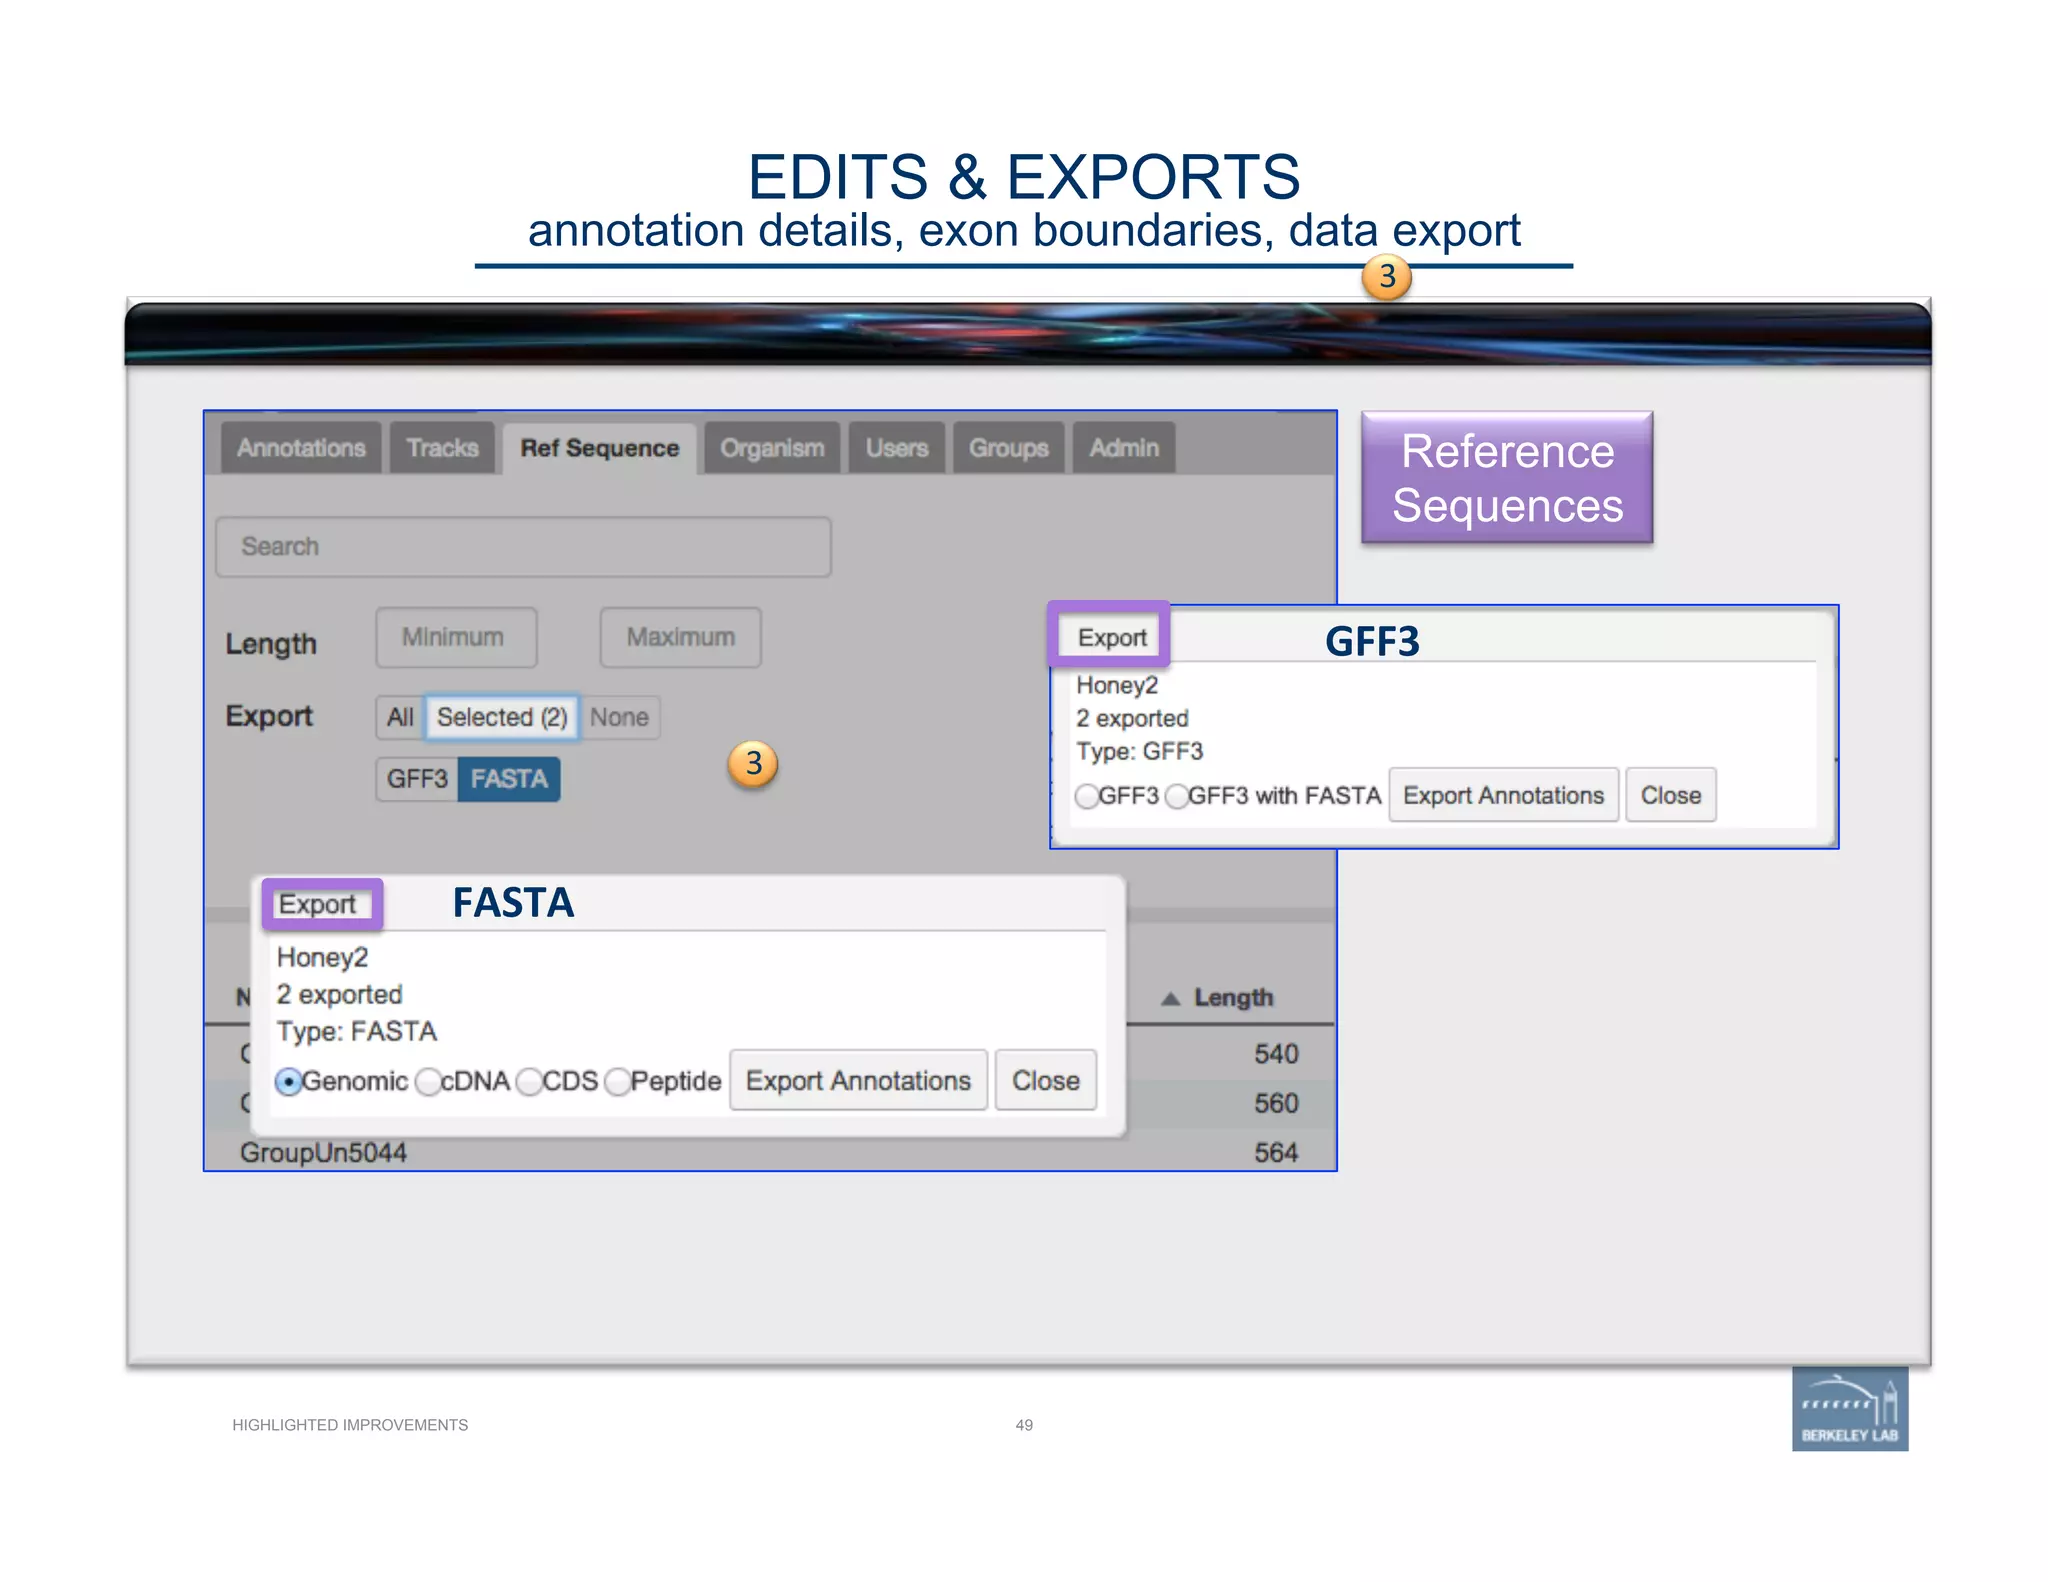Click the 540 length value
This screenshot has width=2048, height=1582.
coord(1276,1054)
